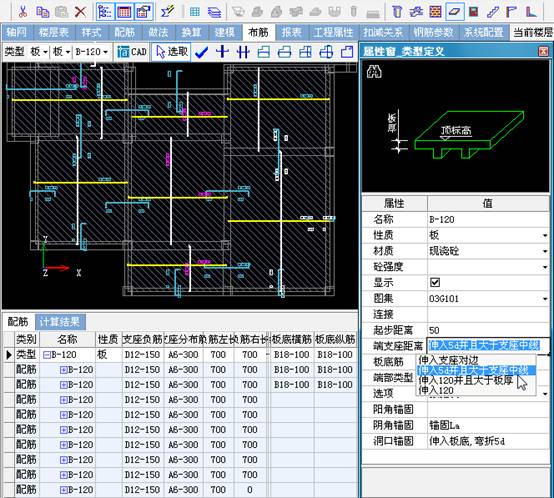554x498 pixels.
Task: Switch to the 报表 tab
Action: click(x=291, y=32)
